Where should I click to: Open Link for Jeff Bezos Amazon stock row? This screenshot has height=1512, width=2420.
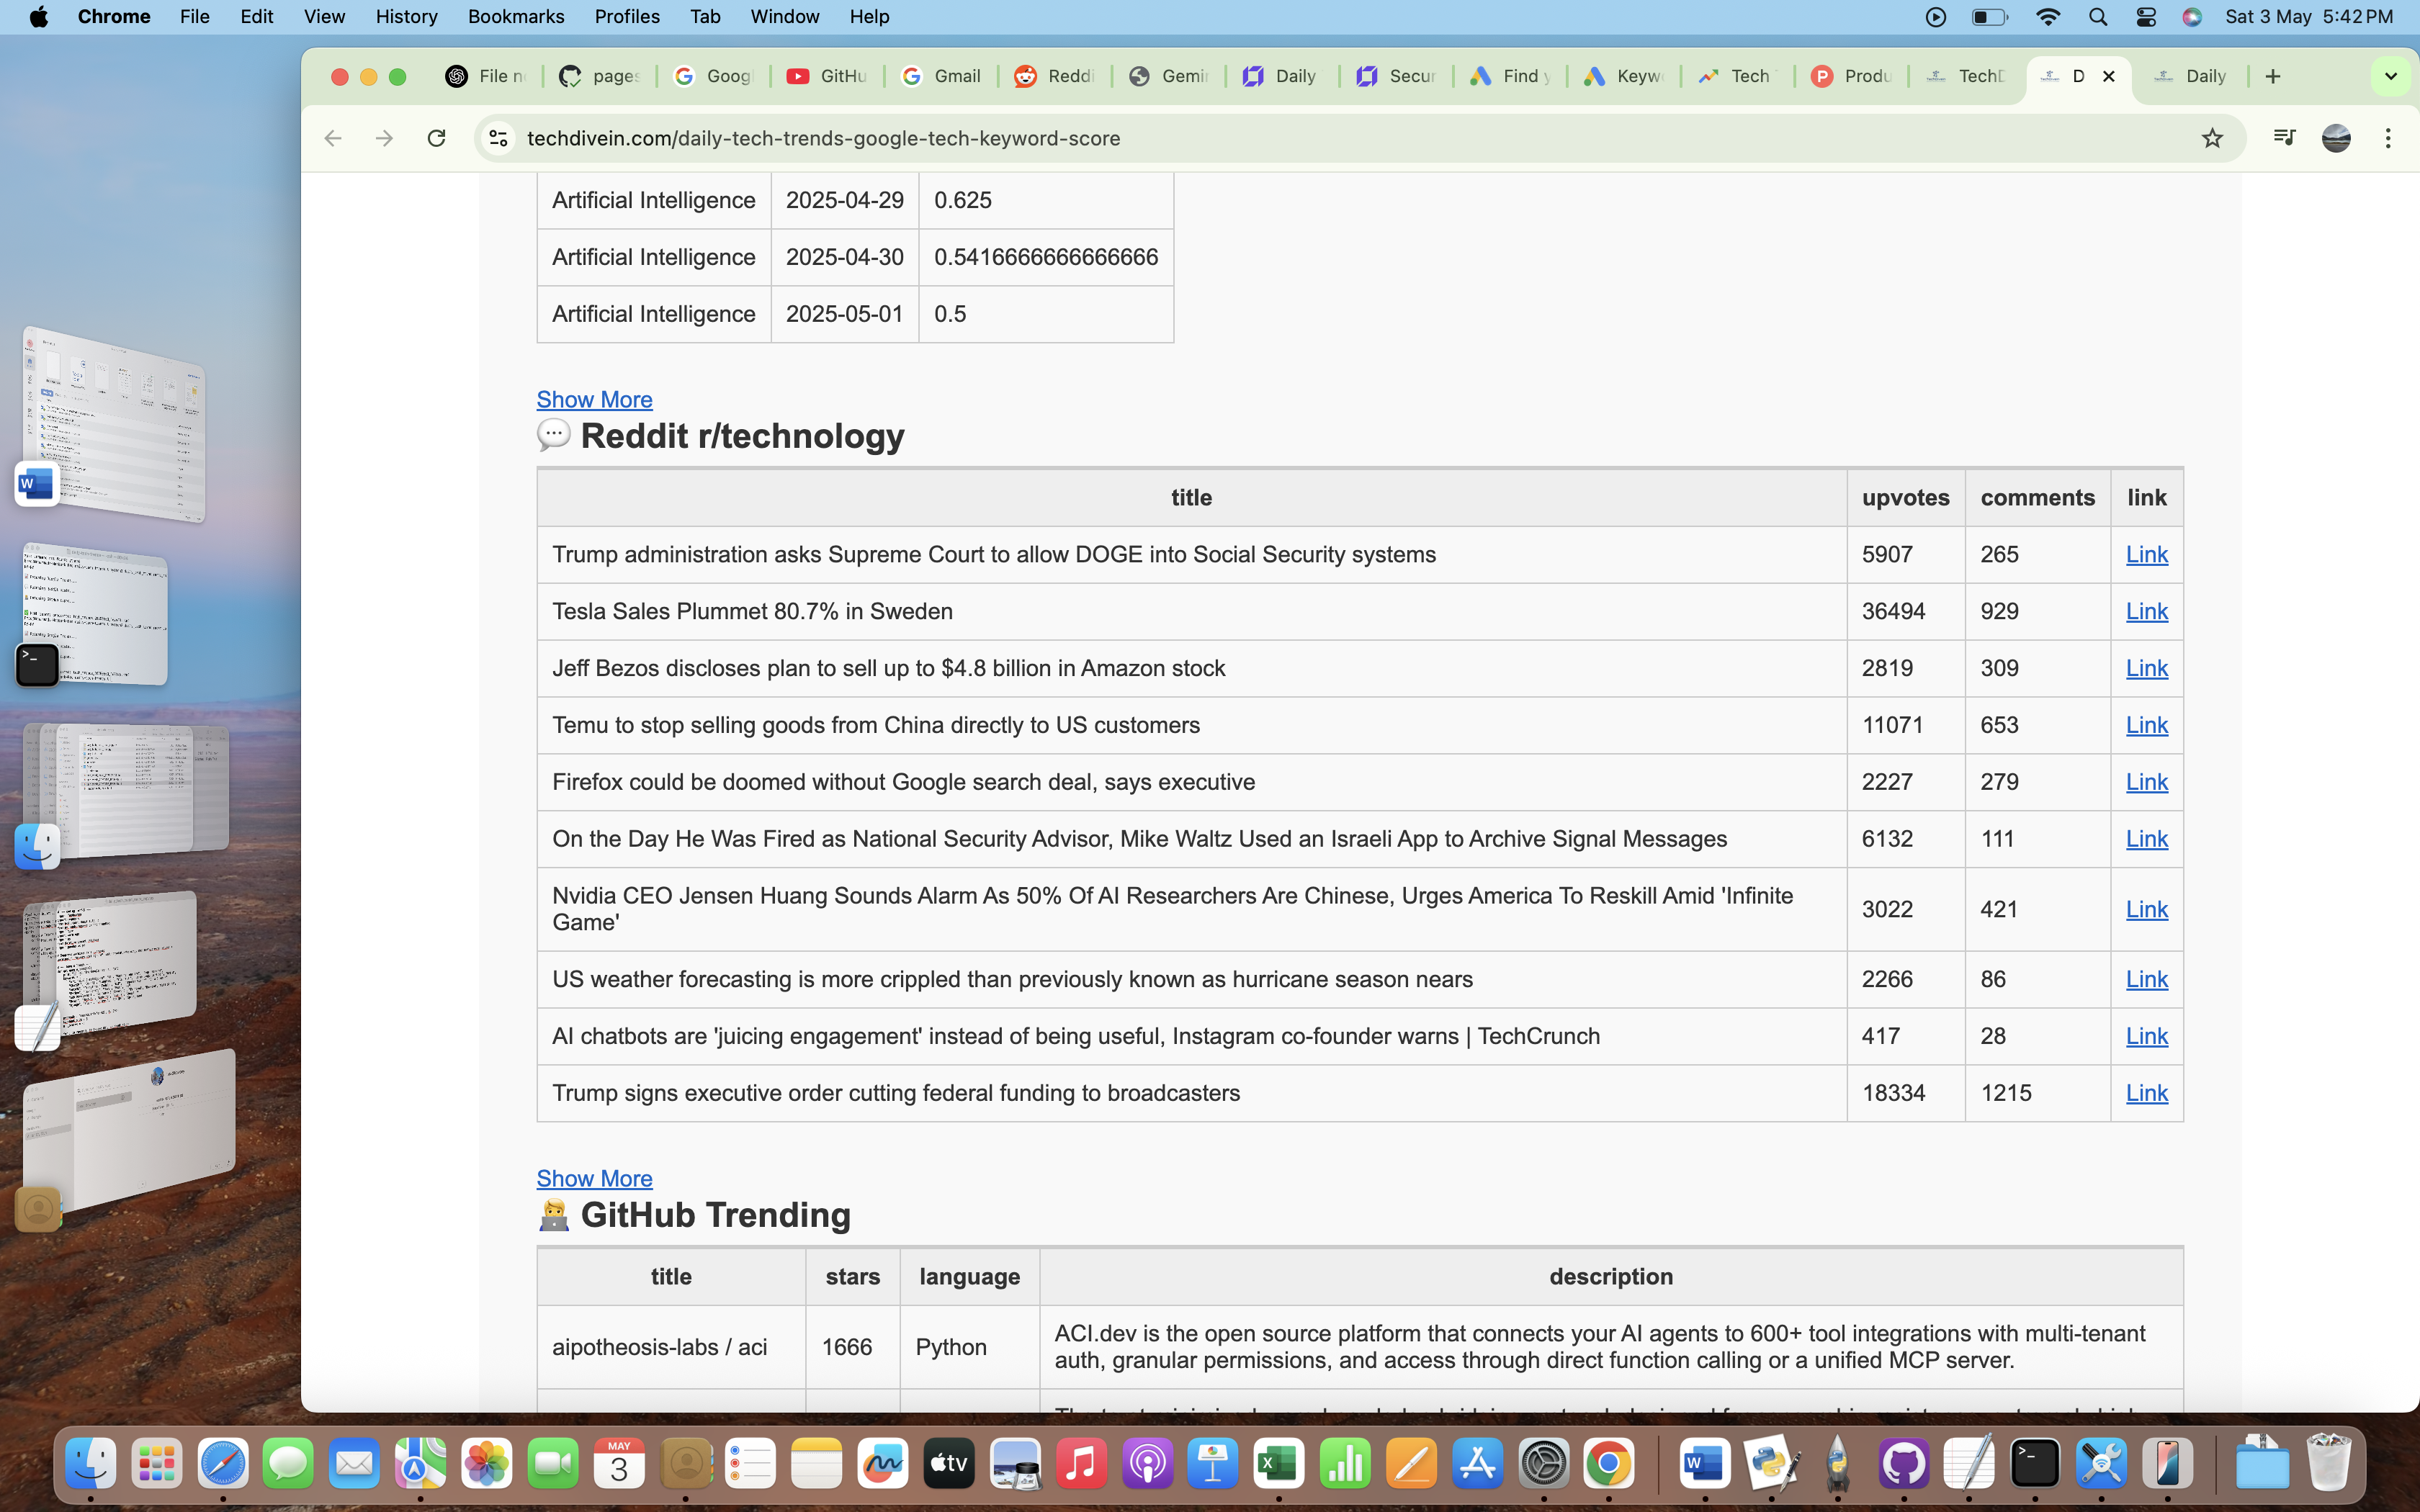(2146, 668)
